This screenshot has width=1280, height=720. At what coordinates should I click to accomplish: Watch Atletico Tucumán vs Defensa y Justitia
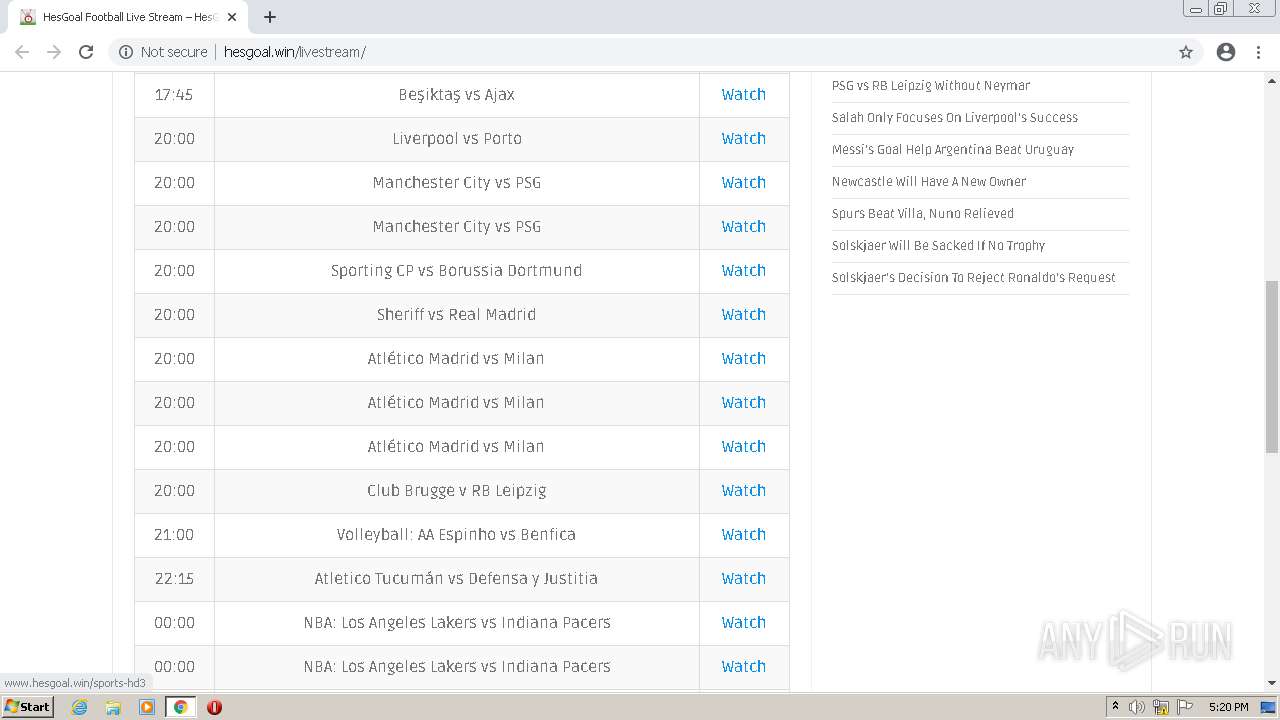744,579
